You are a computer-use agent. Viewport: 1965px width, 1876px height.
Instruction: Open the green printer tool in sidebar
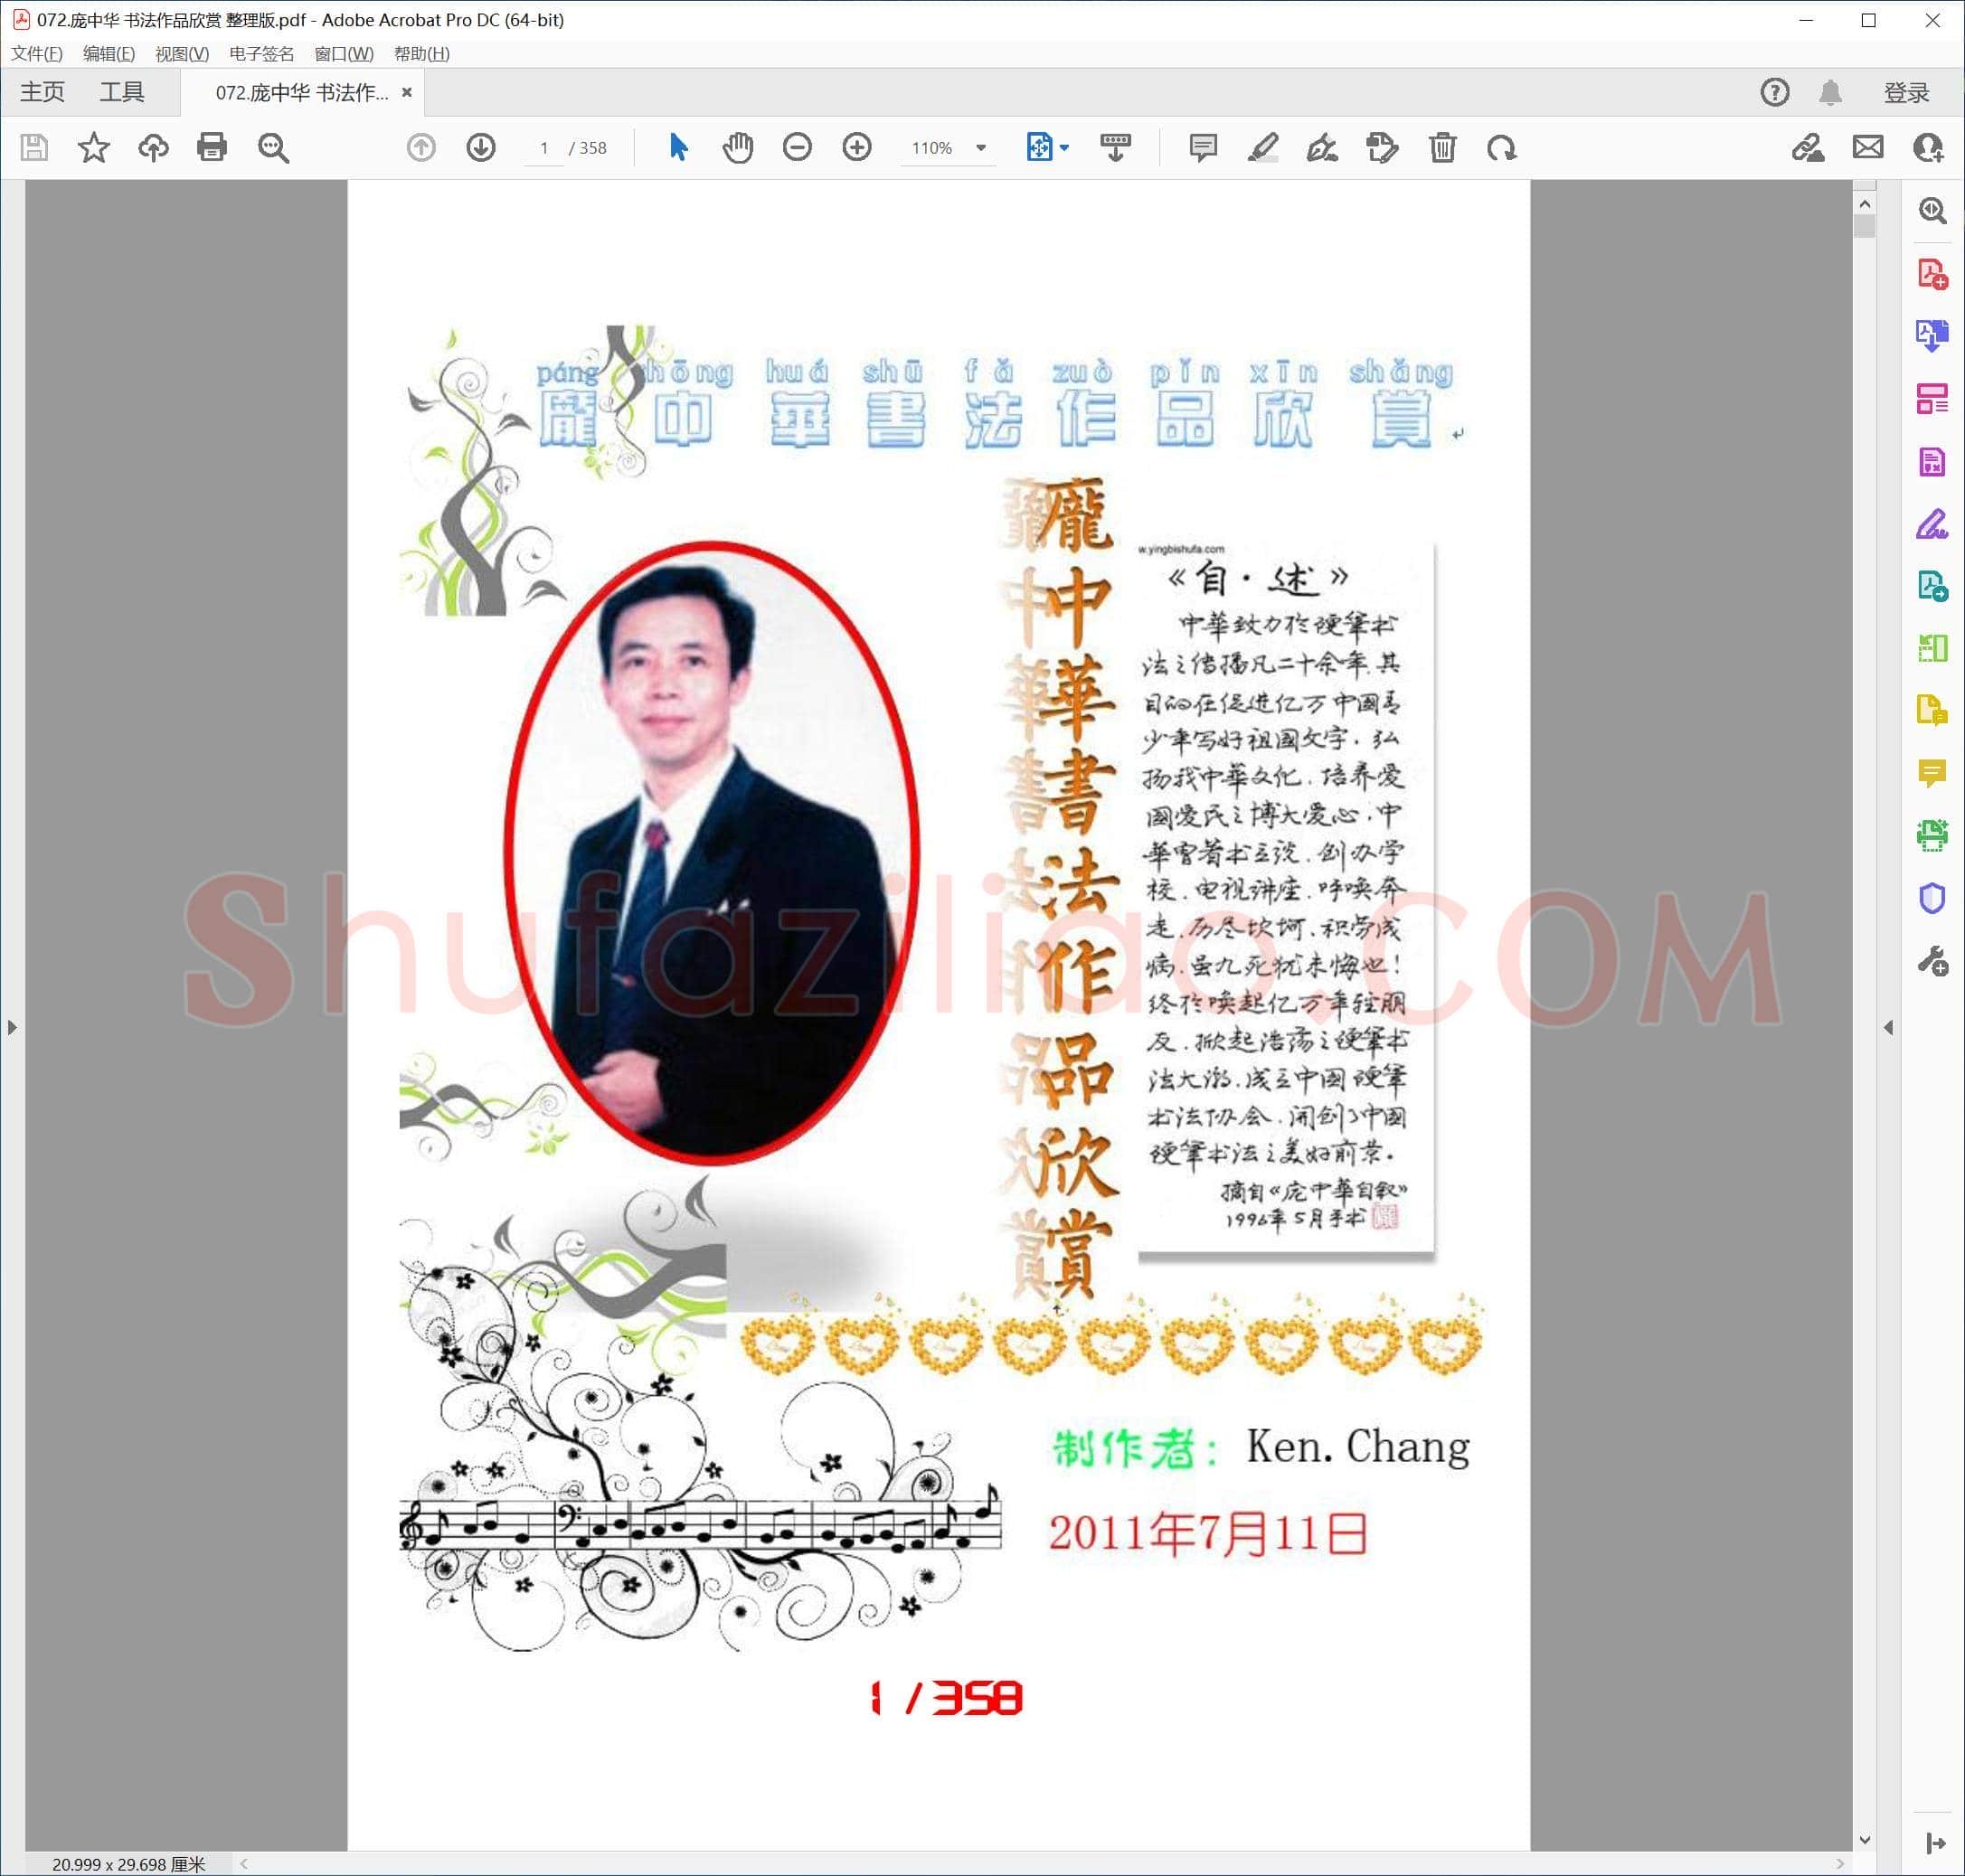click(x=1932, y=835)
